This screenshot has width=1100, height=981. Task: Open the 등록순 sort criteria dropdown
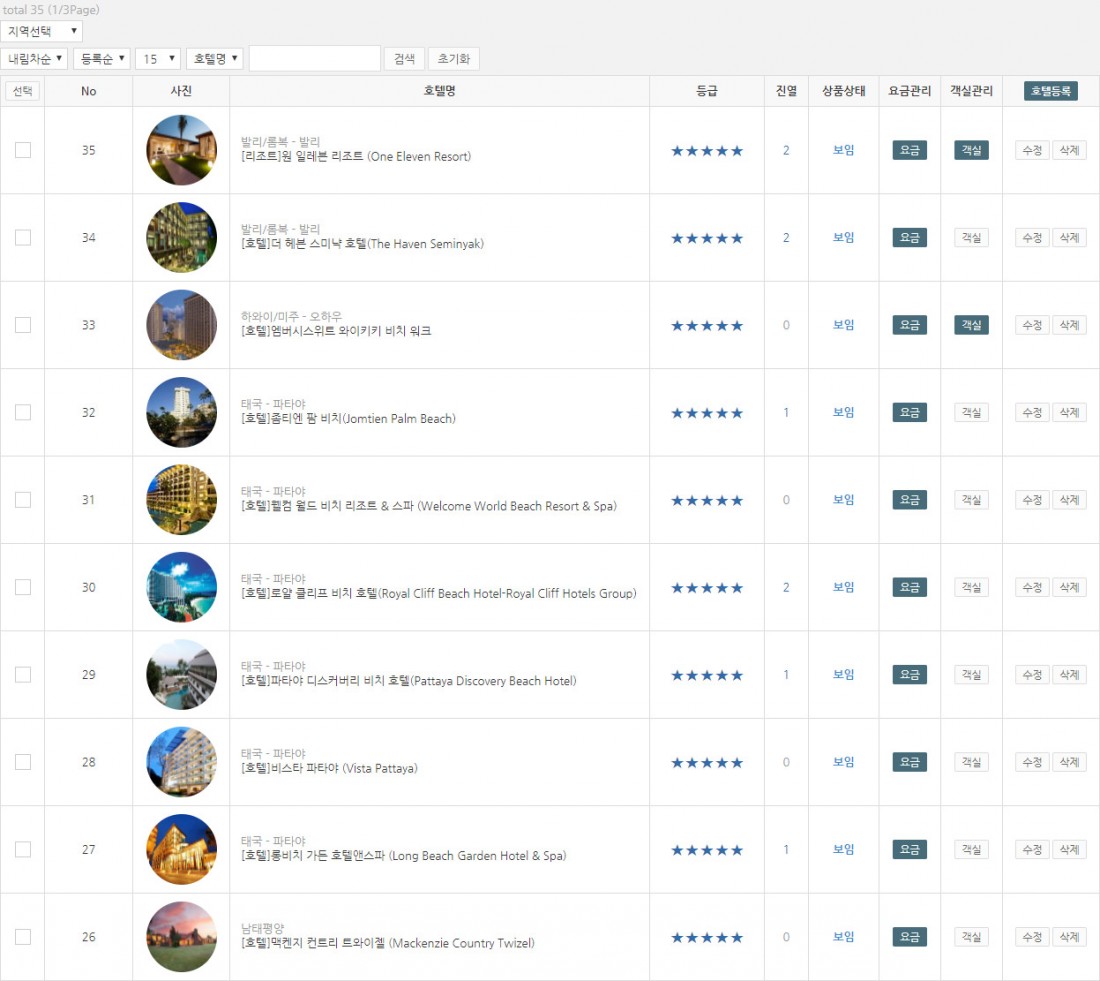tap(102, 59)
